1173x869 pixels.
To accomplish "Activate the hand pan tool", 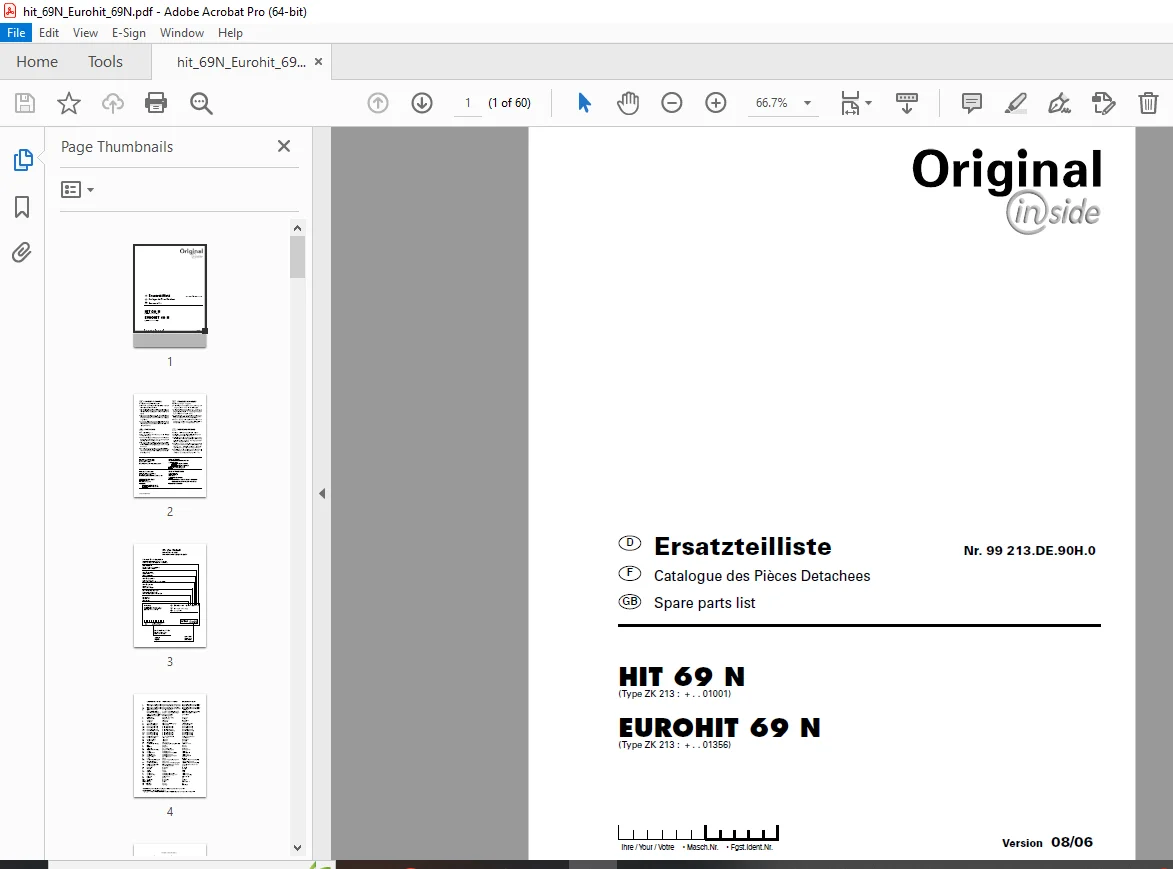I will (628, 103).
